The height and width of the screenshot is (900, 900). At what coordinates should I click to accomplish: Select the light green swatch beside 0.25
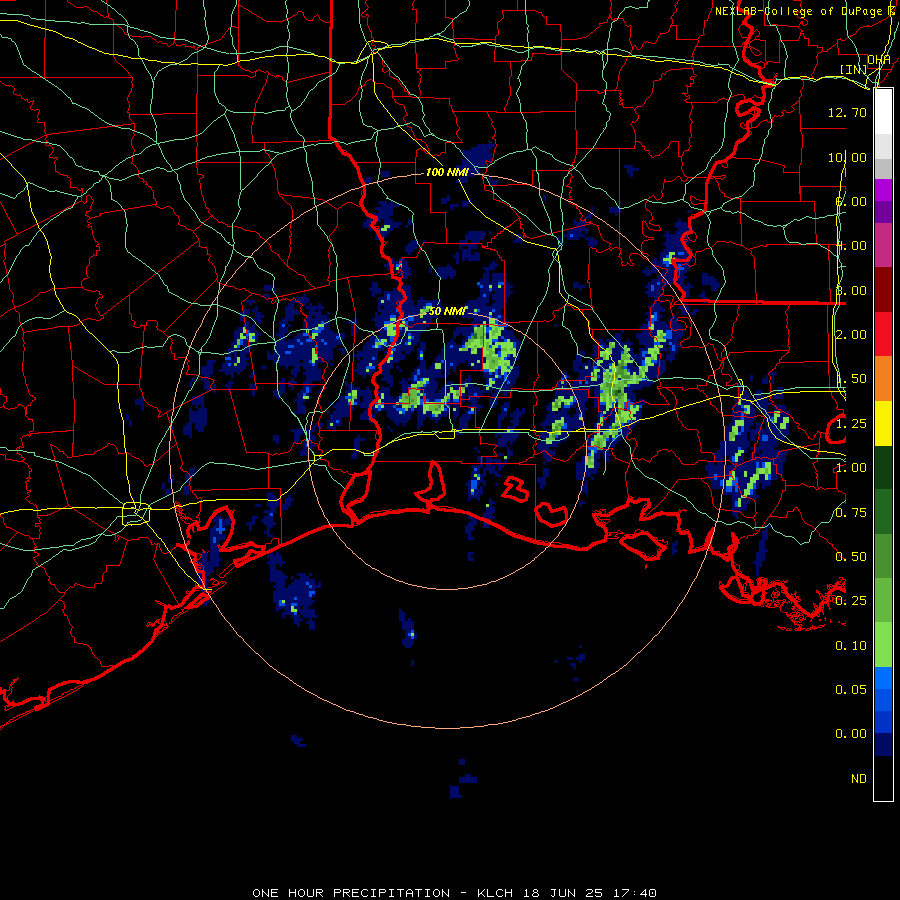pyautogui.click(x=883, y=600)
